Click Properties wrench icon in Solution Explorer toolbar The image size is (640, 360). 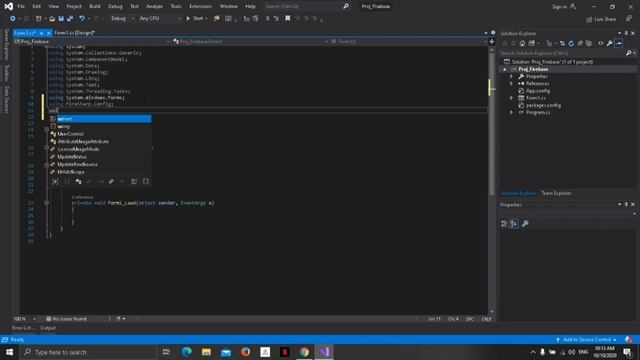pyautogui.click(x=609, y=43)
